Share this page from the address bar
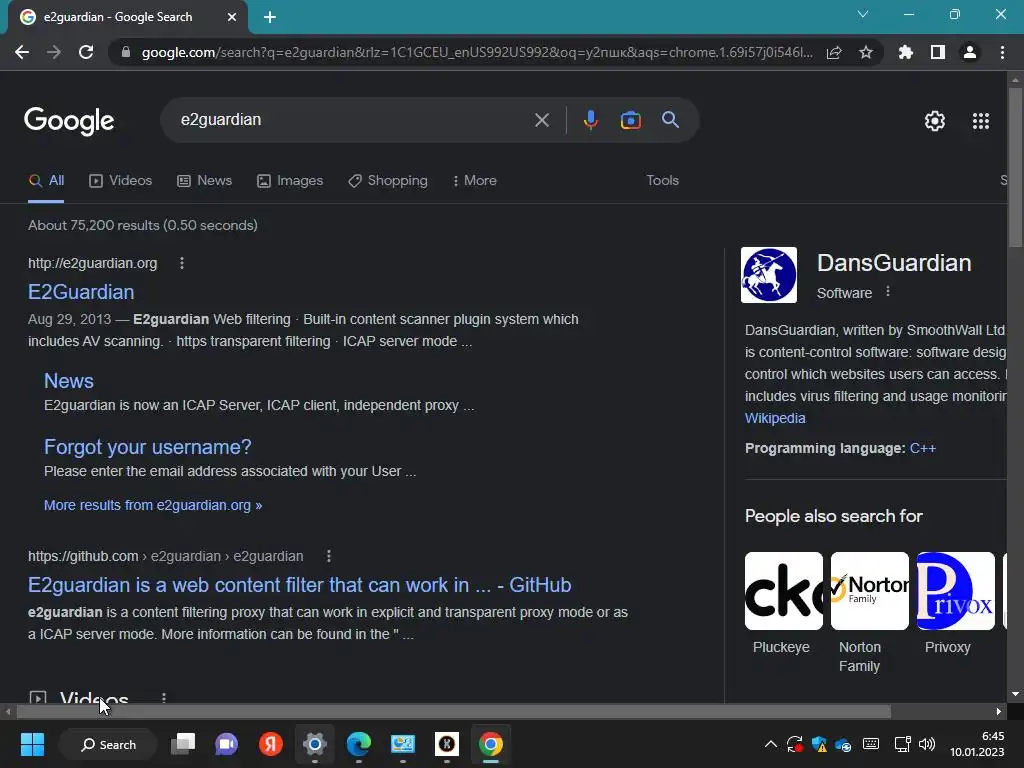 coord(834,52)
